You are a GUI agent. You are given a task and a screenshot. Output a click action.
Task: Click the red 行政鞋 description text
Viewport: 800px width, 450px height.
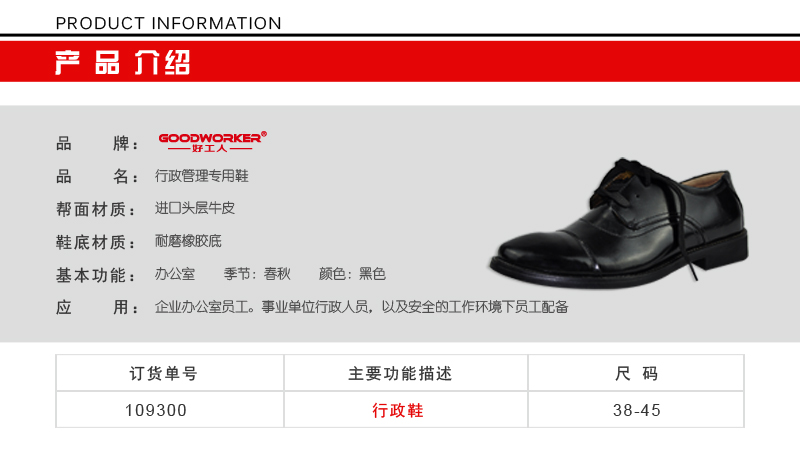[398, 410]
